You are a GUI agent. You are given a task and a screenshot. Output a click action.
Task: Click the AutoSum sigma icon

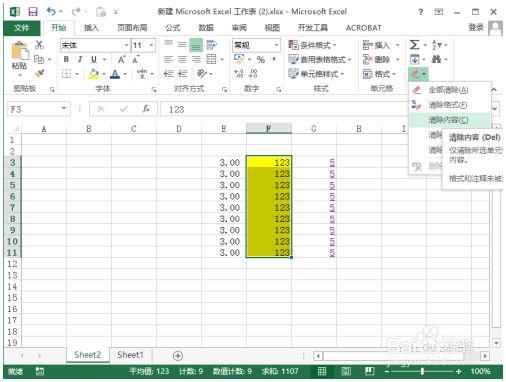click(414, 45)
